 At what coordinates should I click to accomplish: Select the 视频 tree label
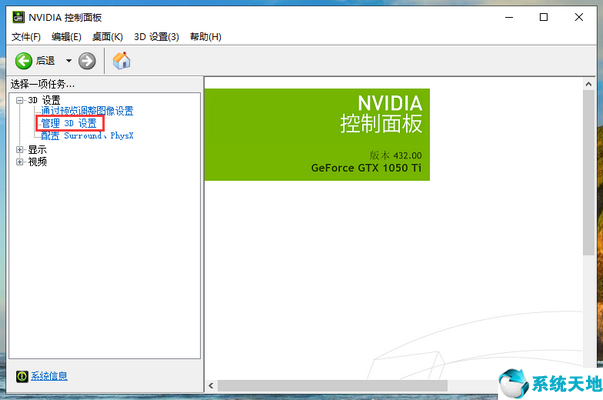tap(37, 162)
